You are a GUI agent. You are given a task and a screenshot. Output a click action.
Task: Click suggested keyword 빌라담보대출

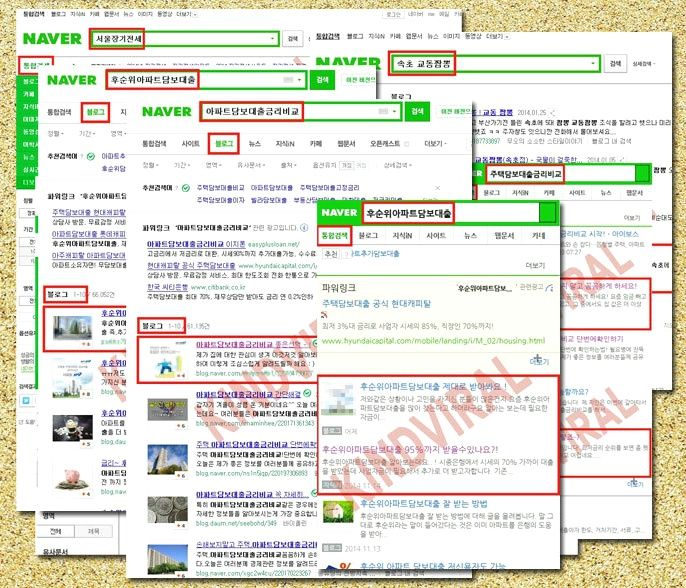pos(269,200)
